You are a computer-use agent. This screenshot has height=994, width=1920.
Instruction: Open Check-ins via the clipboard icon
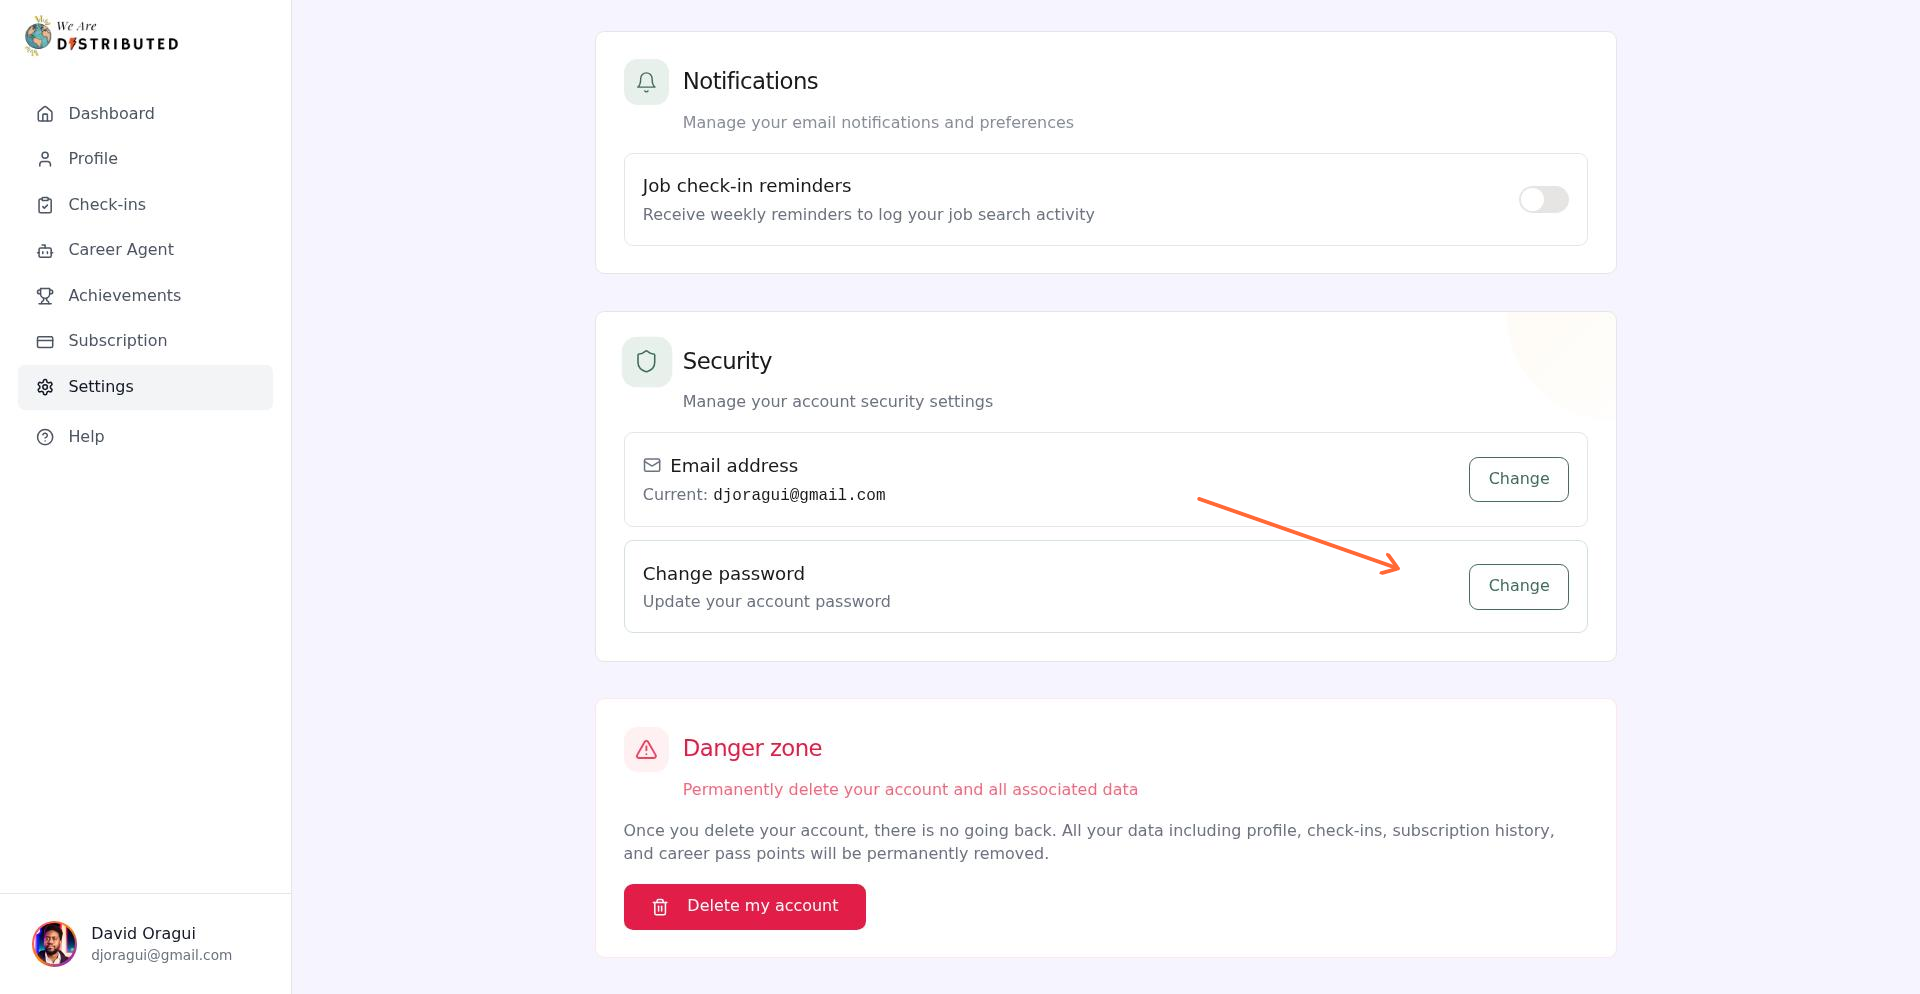(45, 204)
